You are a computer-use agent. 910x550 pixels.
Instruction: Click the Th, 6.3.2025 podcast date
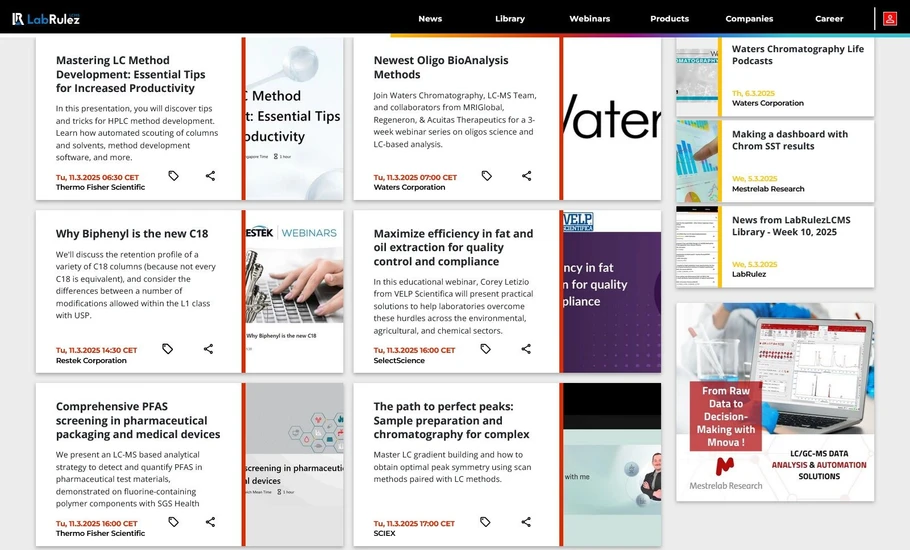[x=753, y=93]
